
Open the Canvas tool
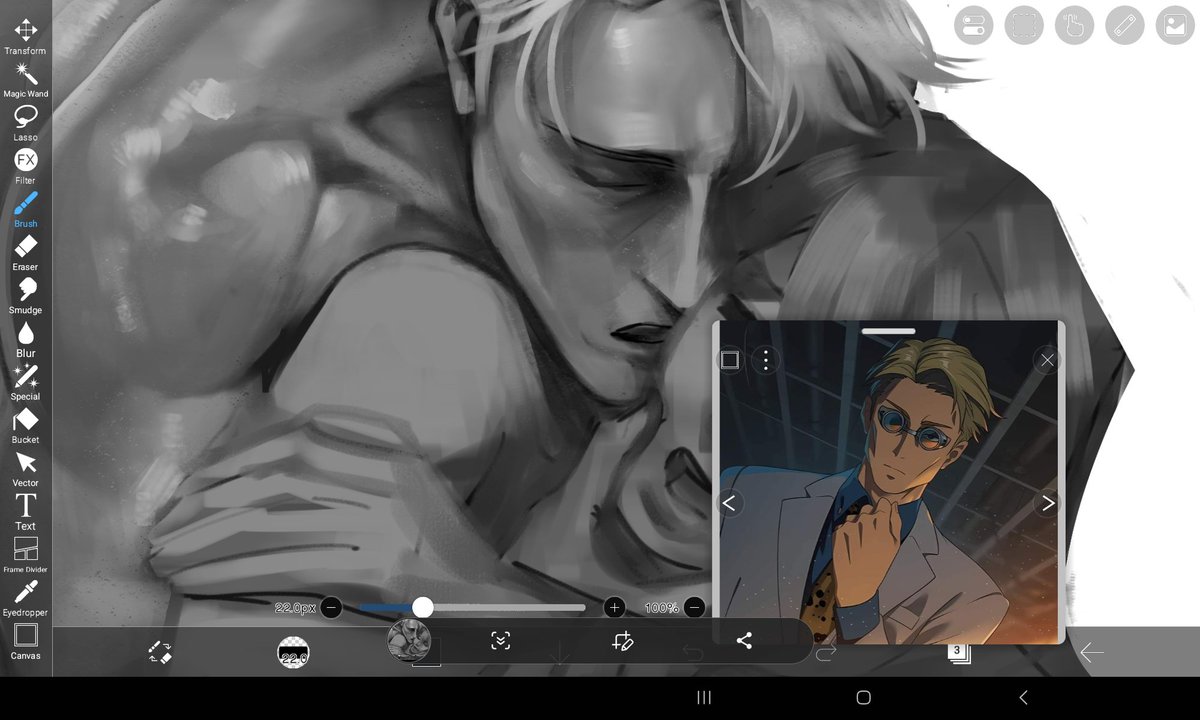(25, 641)
